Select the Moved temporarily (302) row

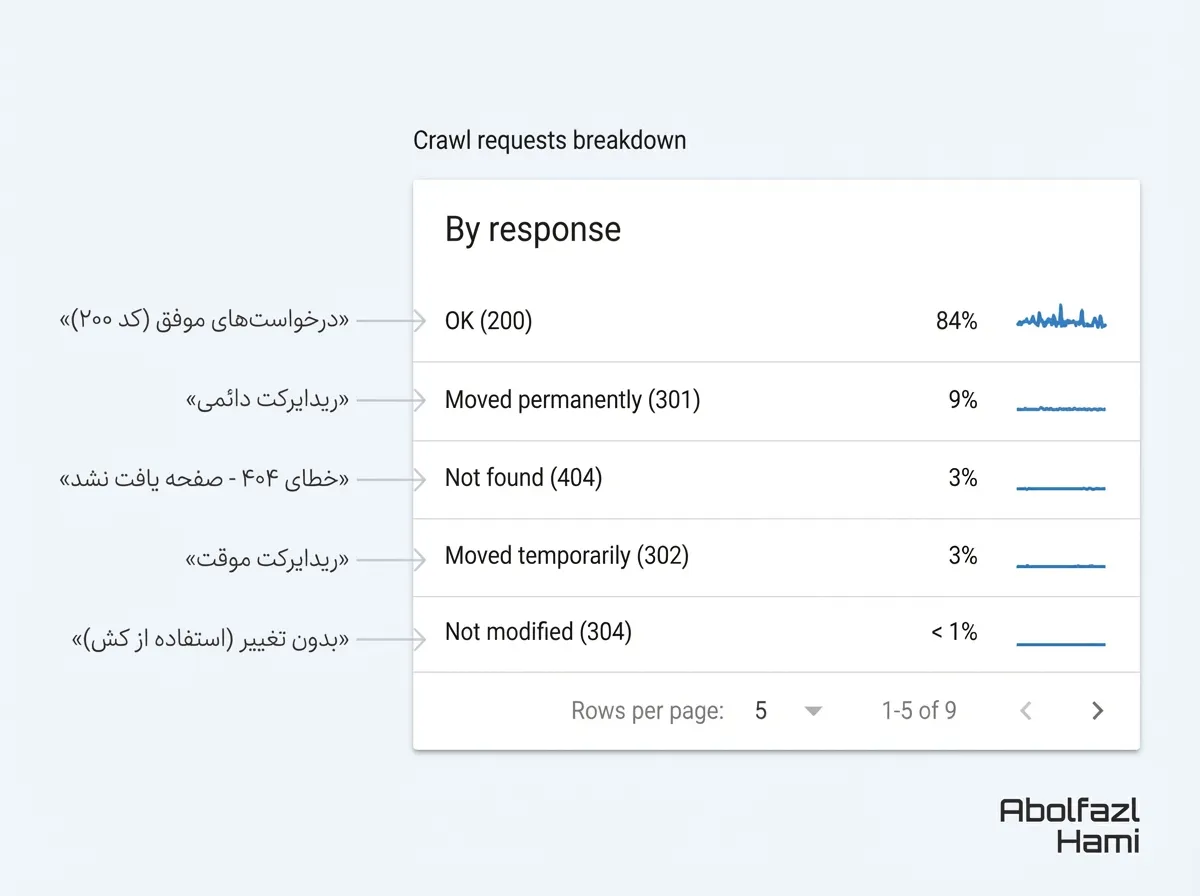point(567,556)
